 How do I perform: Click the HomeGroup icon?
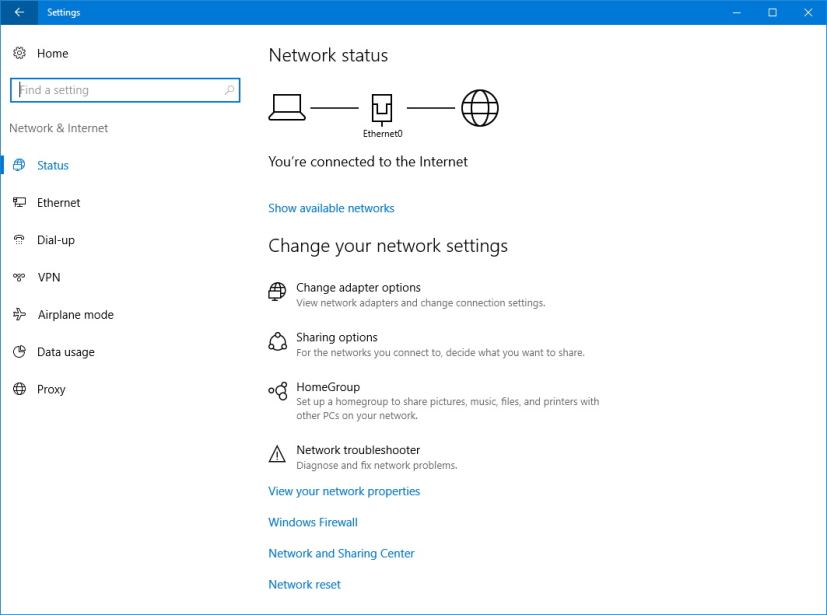point(278,391)
